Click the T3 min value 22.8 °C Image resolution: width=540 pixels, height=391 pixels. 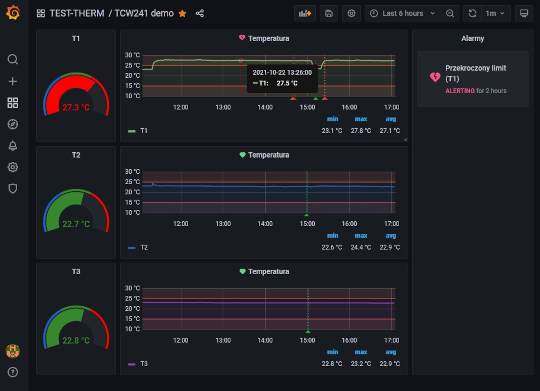tap(332, 364)
